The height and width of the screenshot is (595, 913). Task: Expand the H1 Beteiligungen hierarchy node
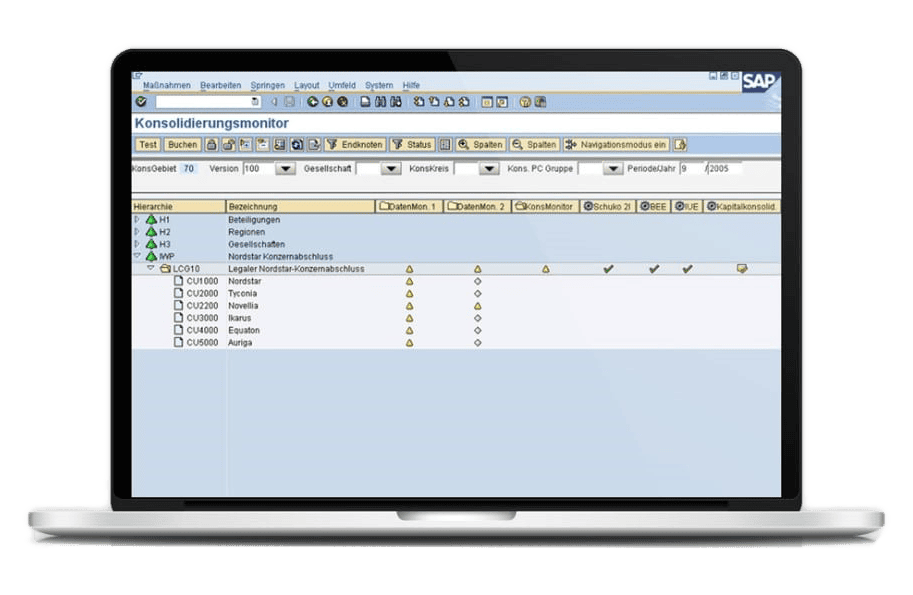point(138,219)
